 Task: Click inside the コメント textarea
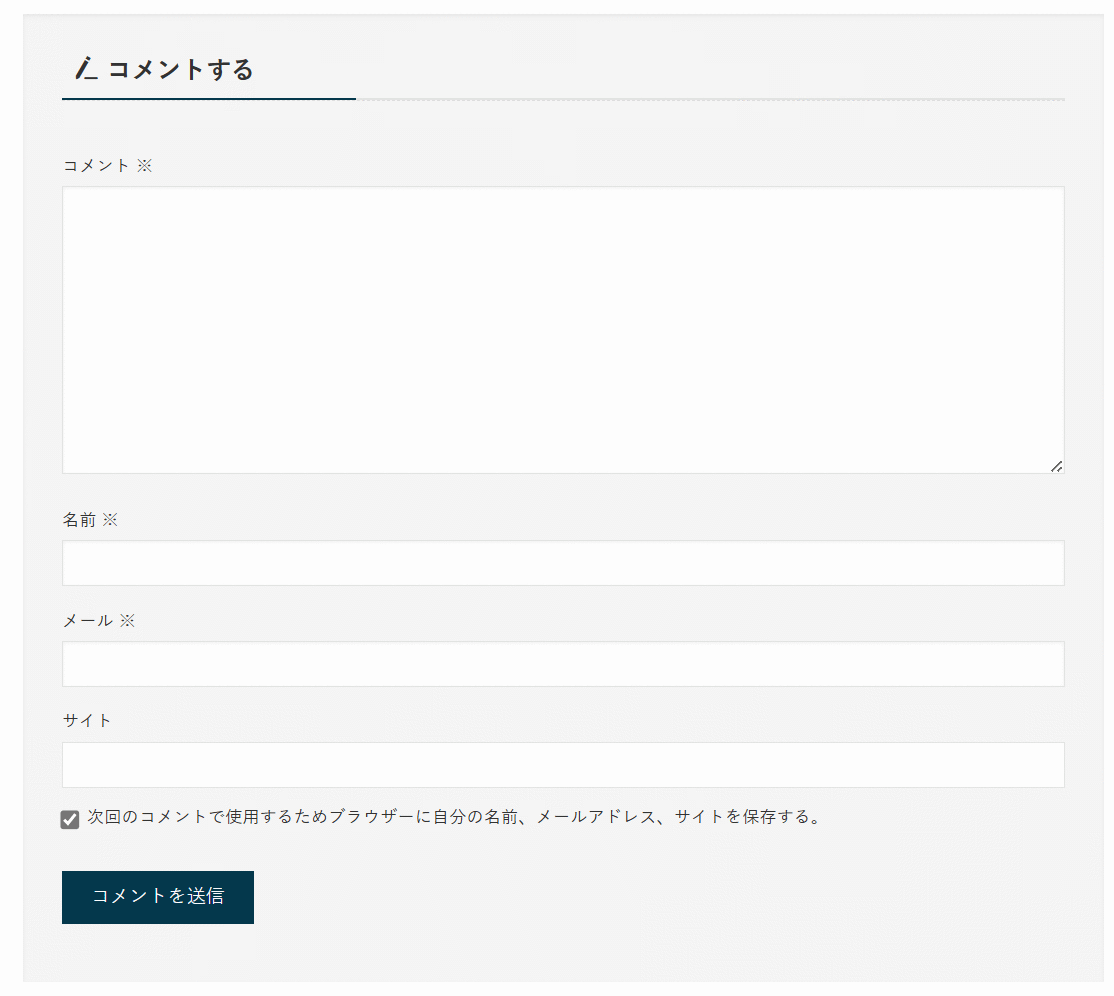[x=563, y=328]
